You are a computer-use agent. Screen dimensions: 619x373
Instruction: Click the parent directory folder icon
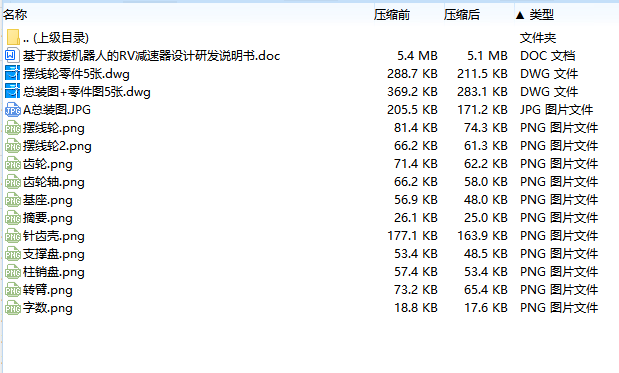pyautogui.click(x=13, y=37)
